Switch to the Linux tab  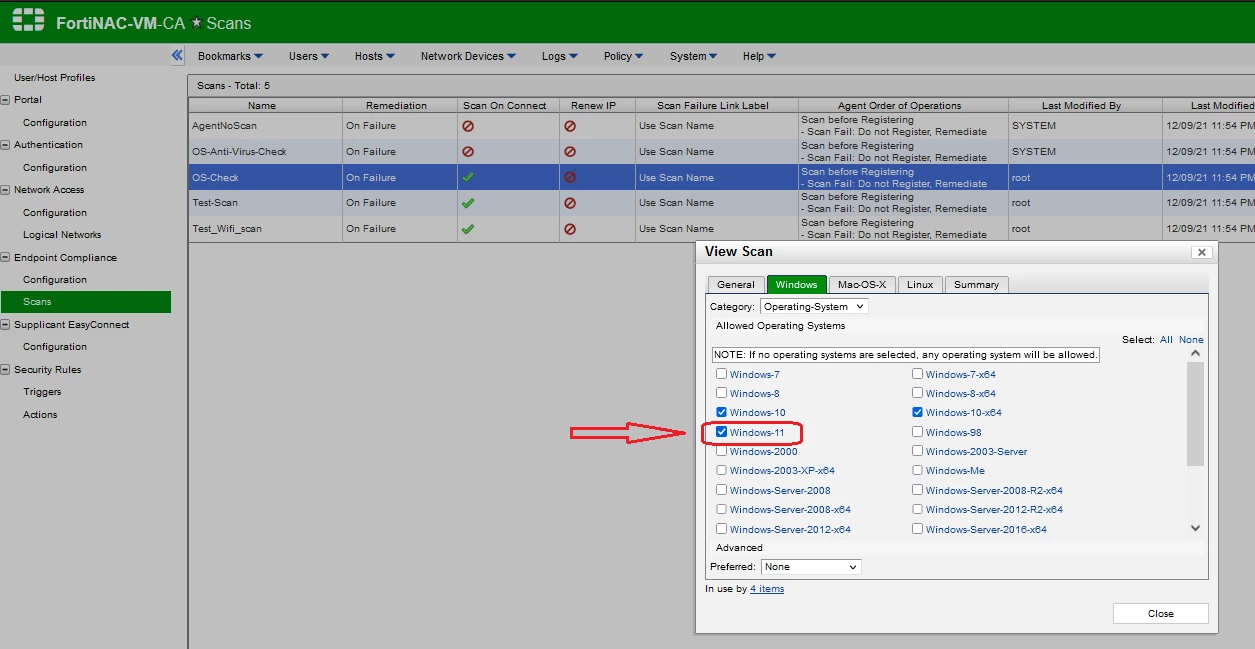pos(920,285)
